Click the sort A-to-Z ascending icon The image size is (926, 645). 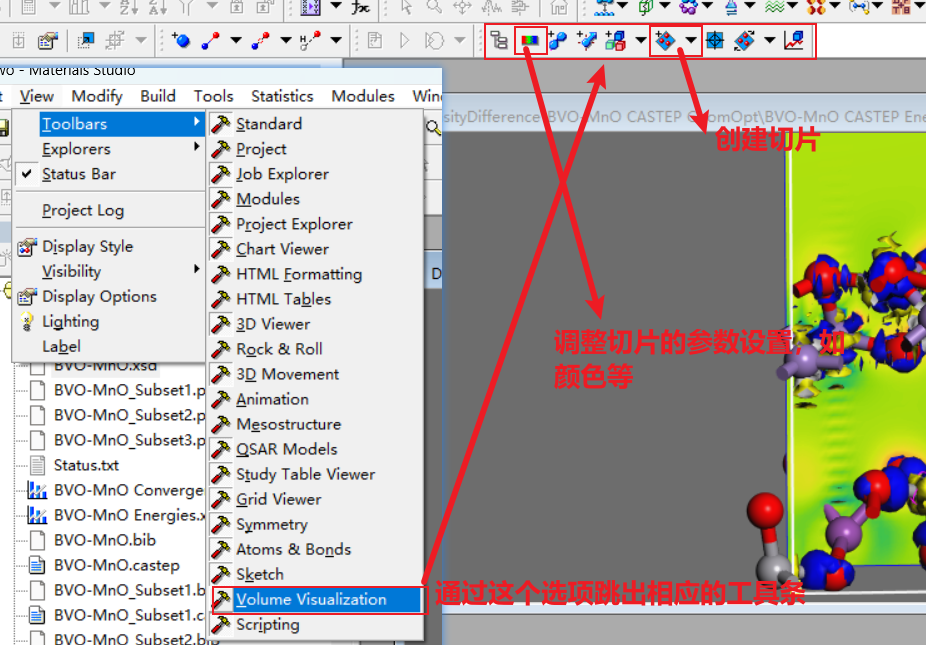pyautogui.click(x=128, y=7)
